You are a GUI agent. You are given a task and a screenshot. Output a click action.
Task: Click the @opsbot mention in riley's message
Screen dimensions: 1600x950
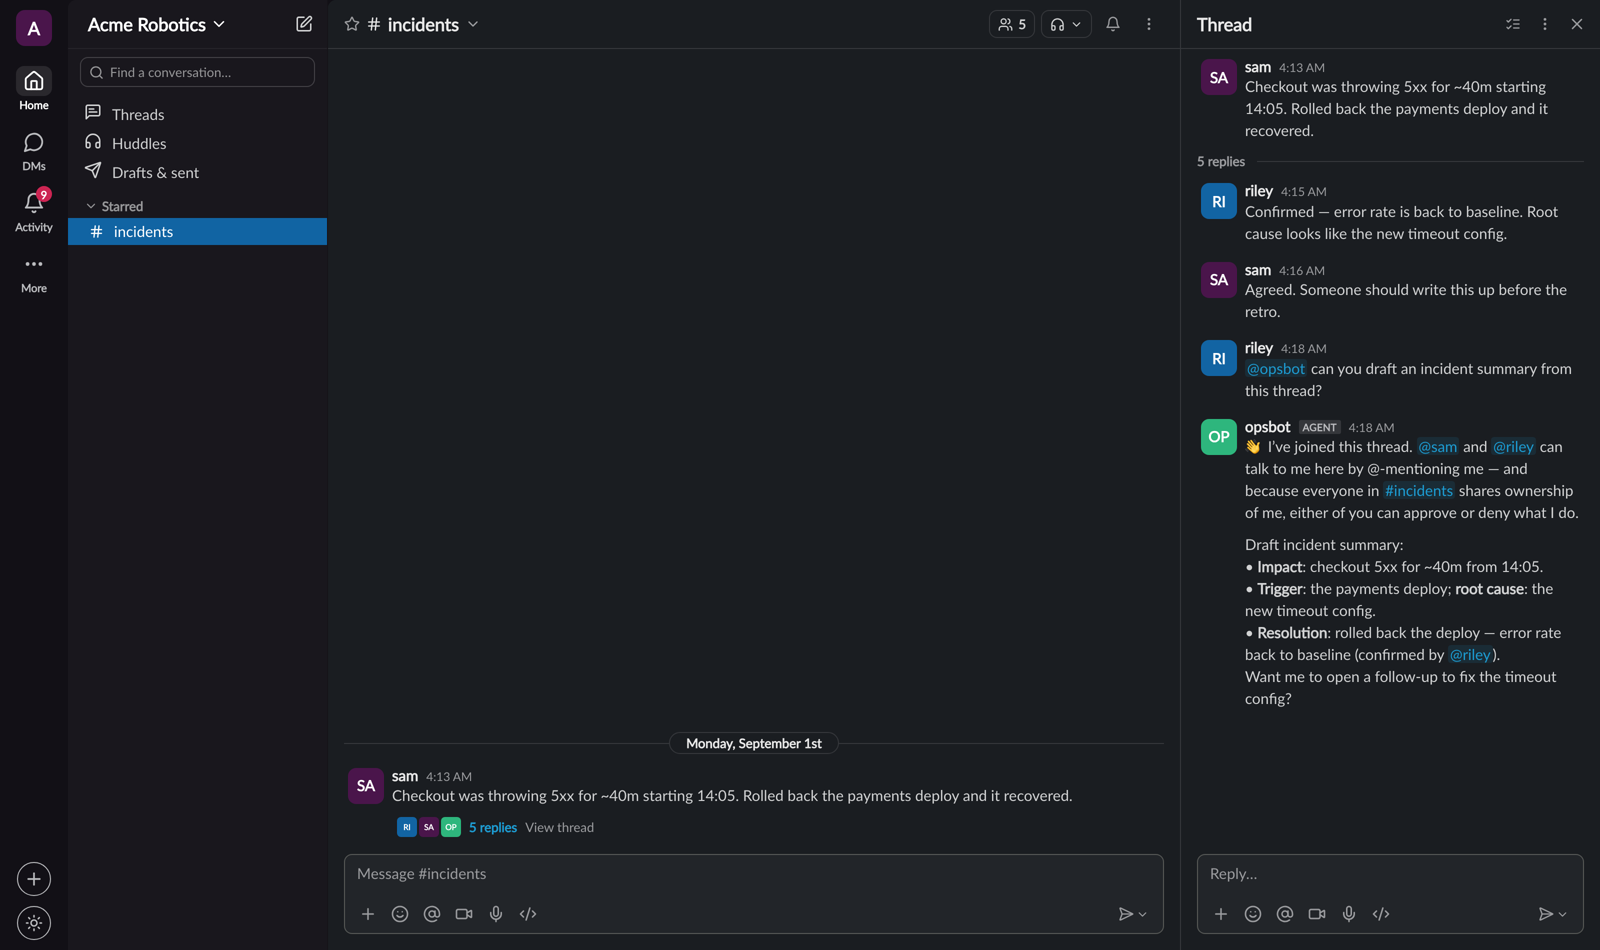pos(1276,369)
